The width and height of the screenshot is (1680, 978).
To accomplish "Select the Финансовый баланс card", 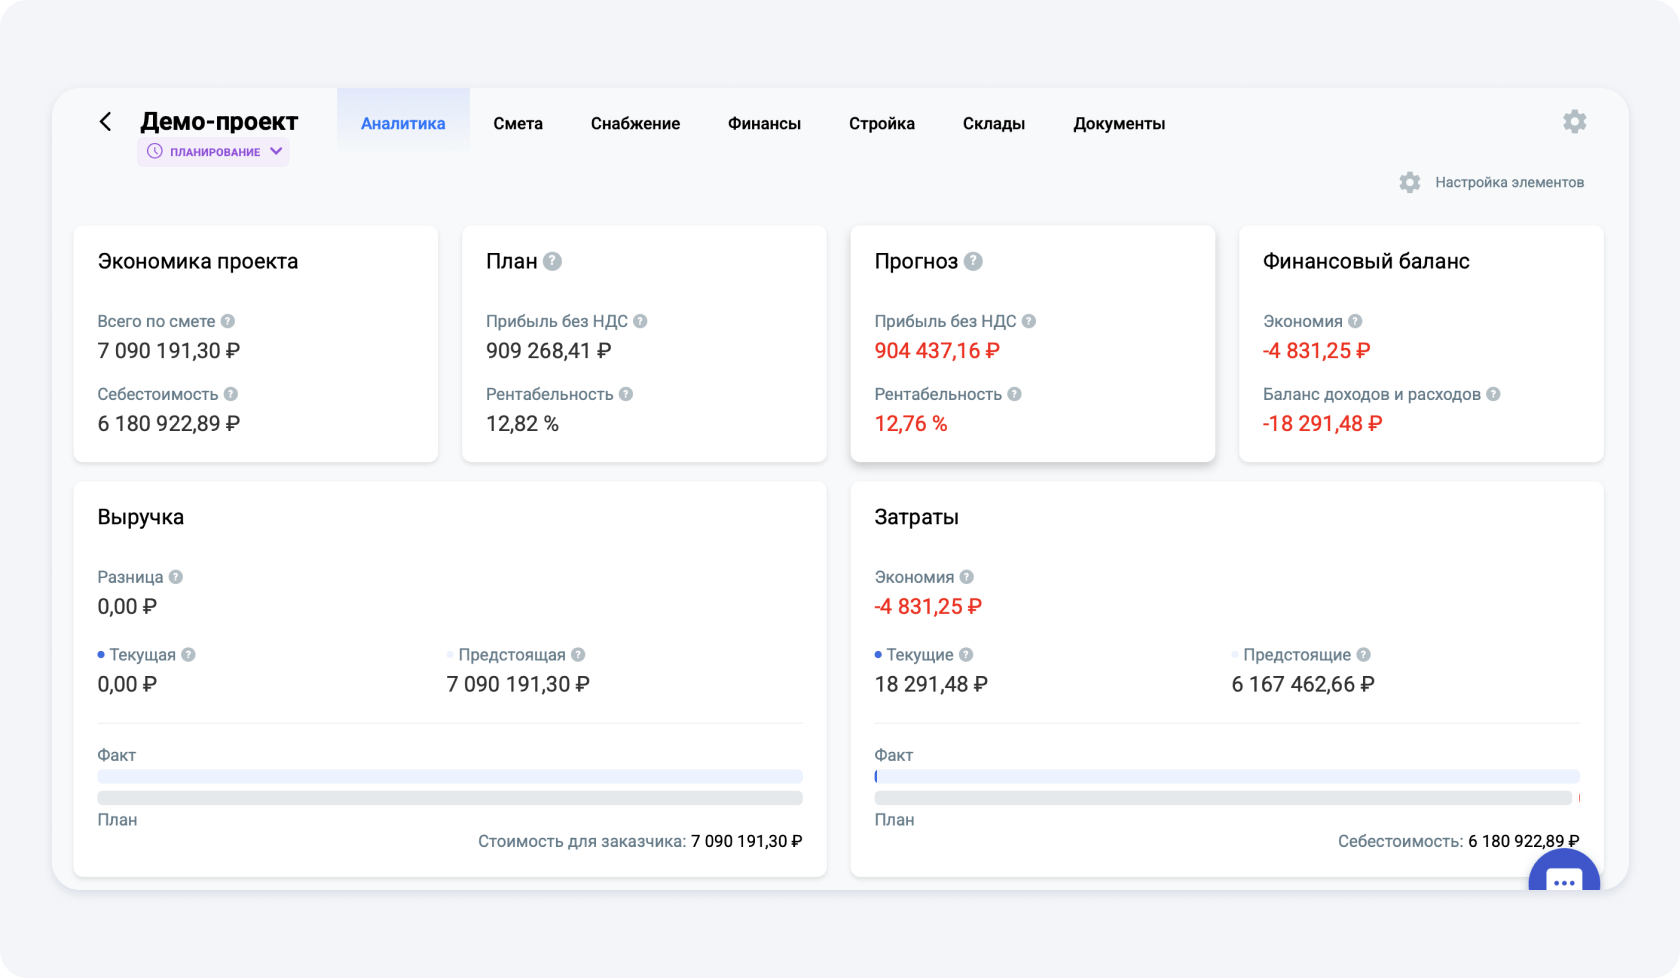I will (x=1420, y=343).
